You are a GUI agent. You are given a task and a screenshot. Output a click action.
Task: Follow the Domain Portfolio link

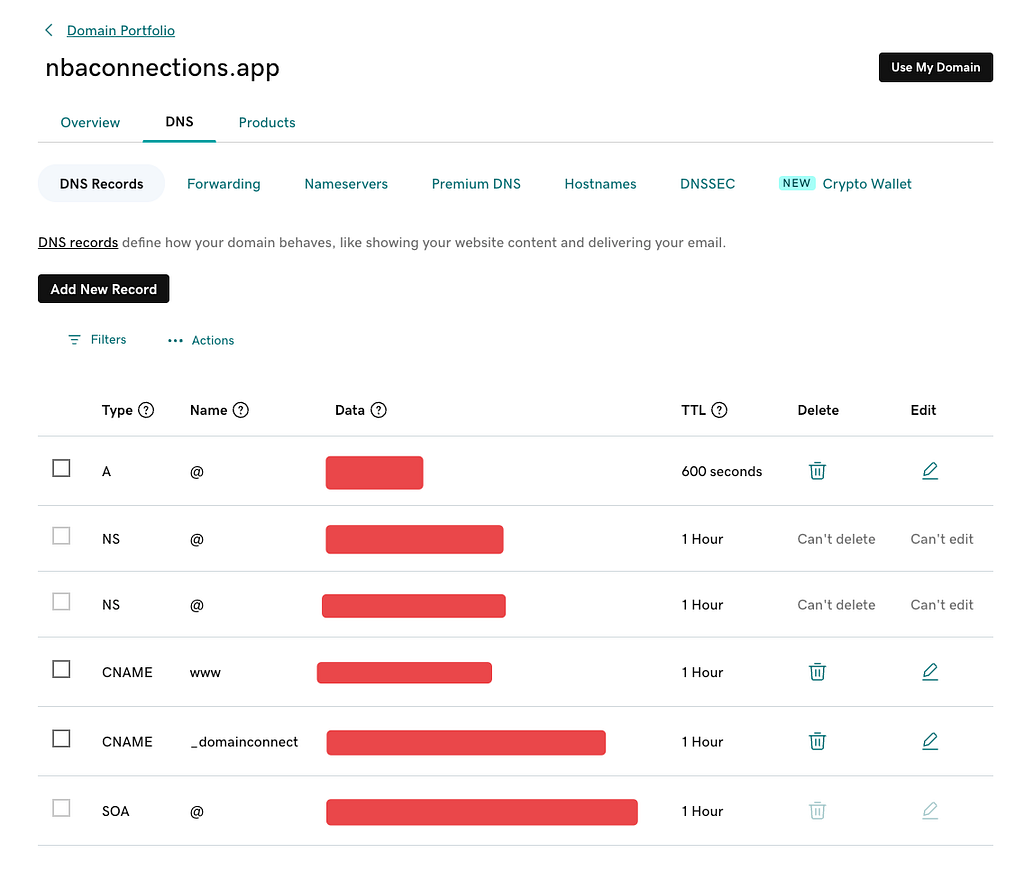(x=121, y=31)
